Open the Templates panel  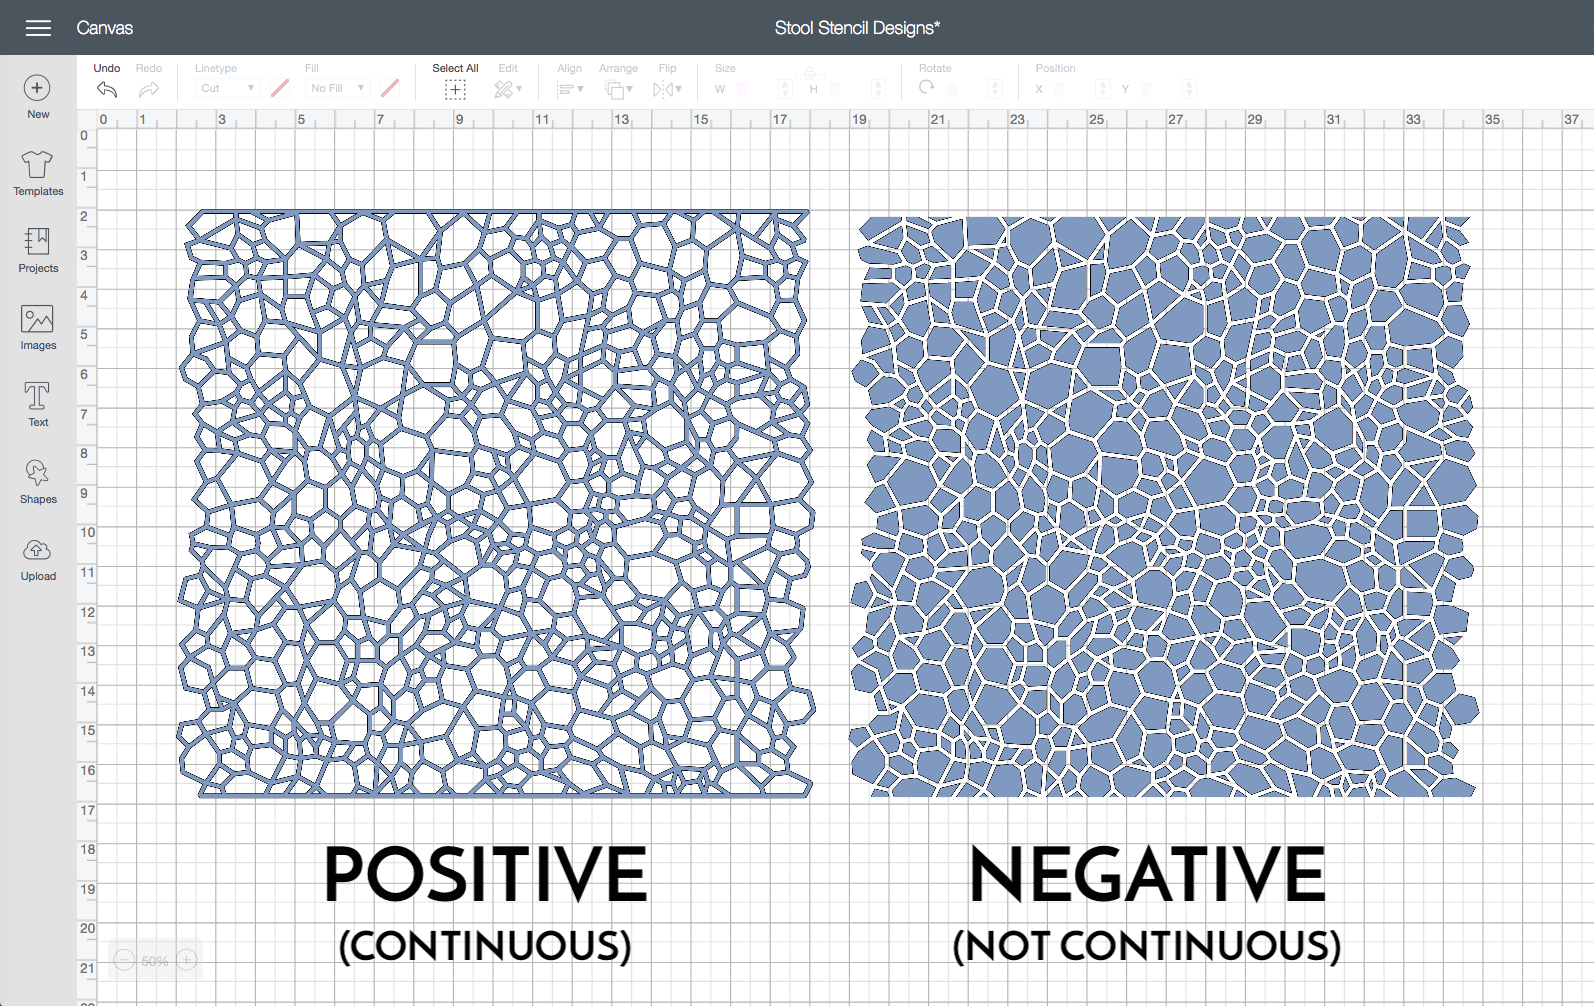coord(38,173)
